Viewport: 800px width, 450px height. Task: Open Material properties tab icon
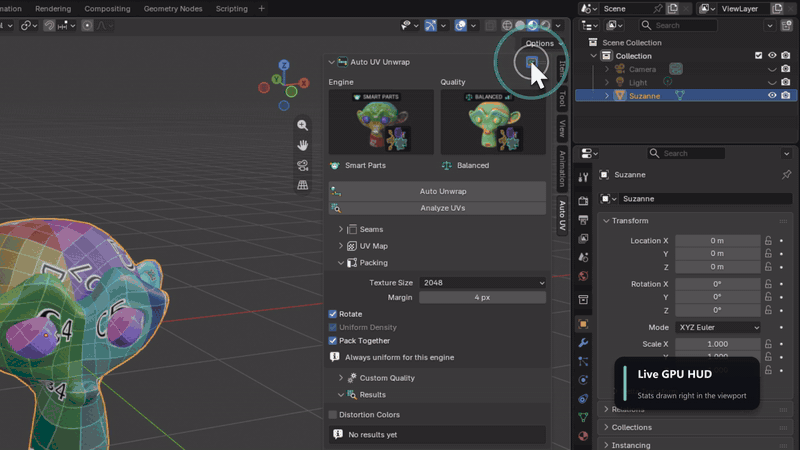click(x=583, y=436)
